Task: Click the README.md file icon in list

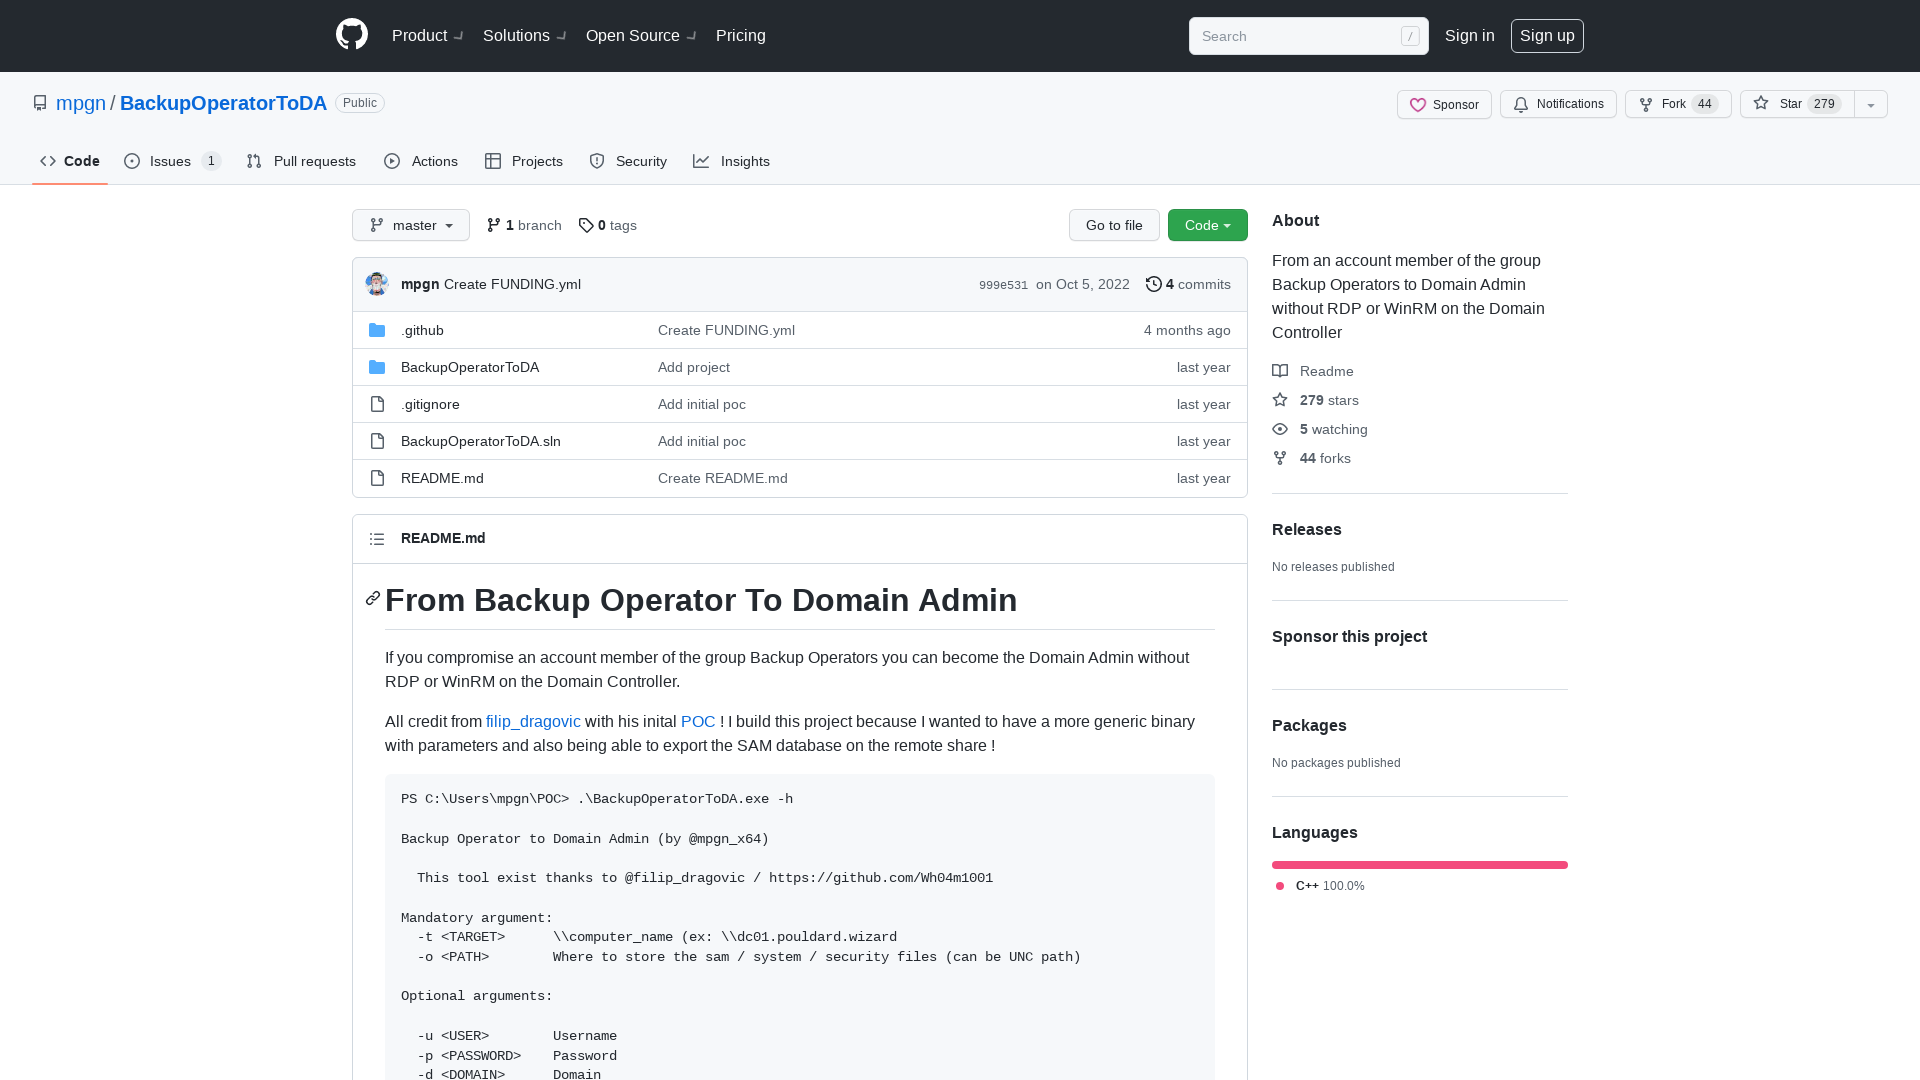Action: click(377, 478)
